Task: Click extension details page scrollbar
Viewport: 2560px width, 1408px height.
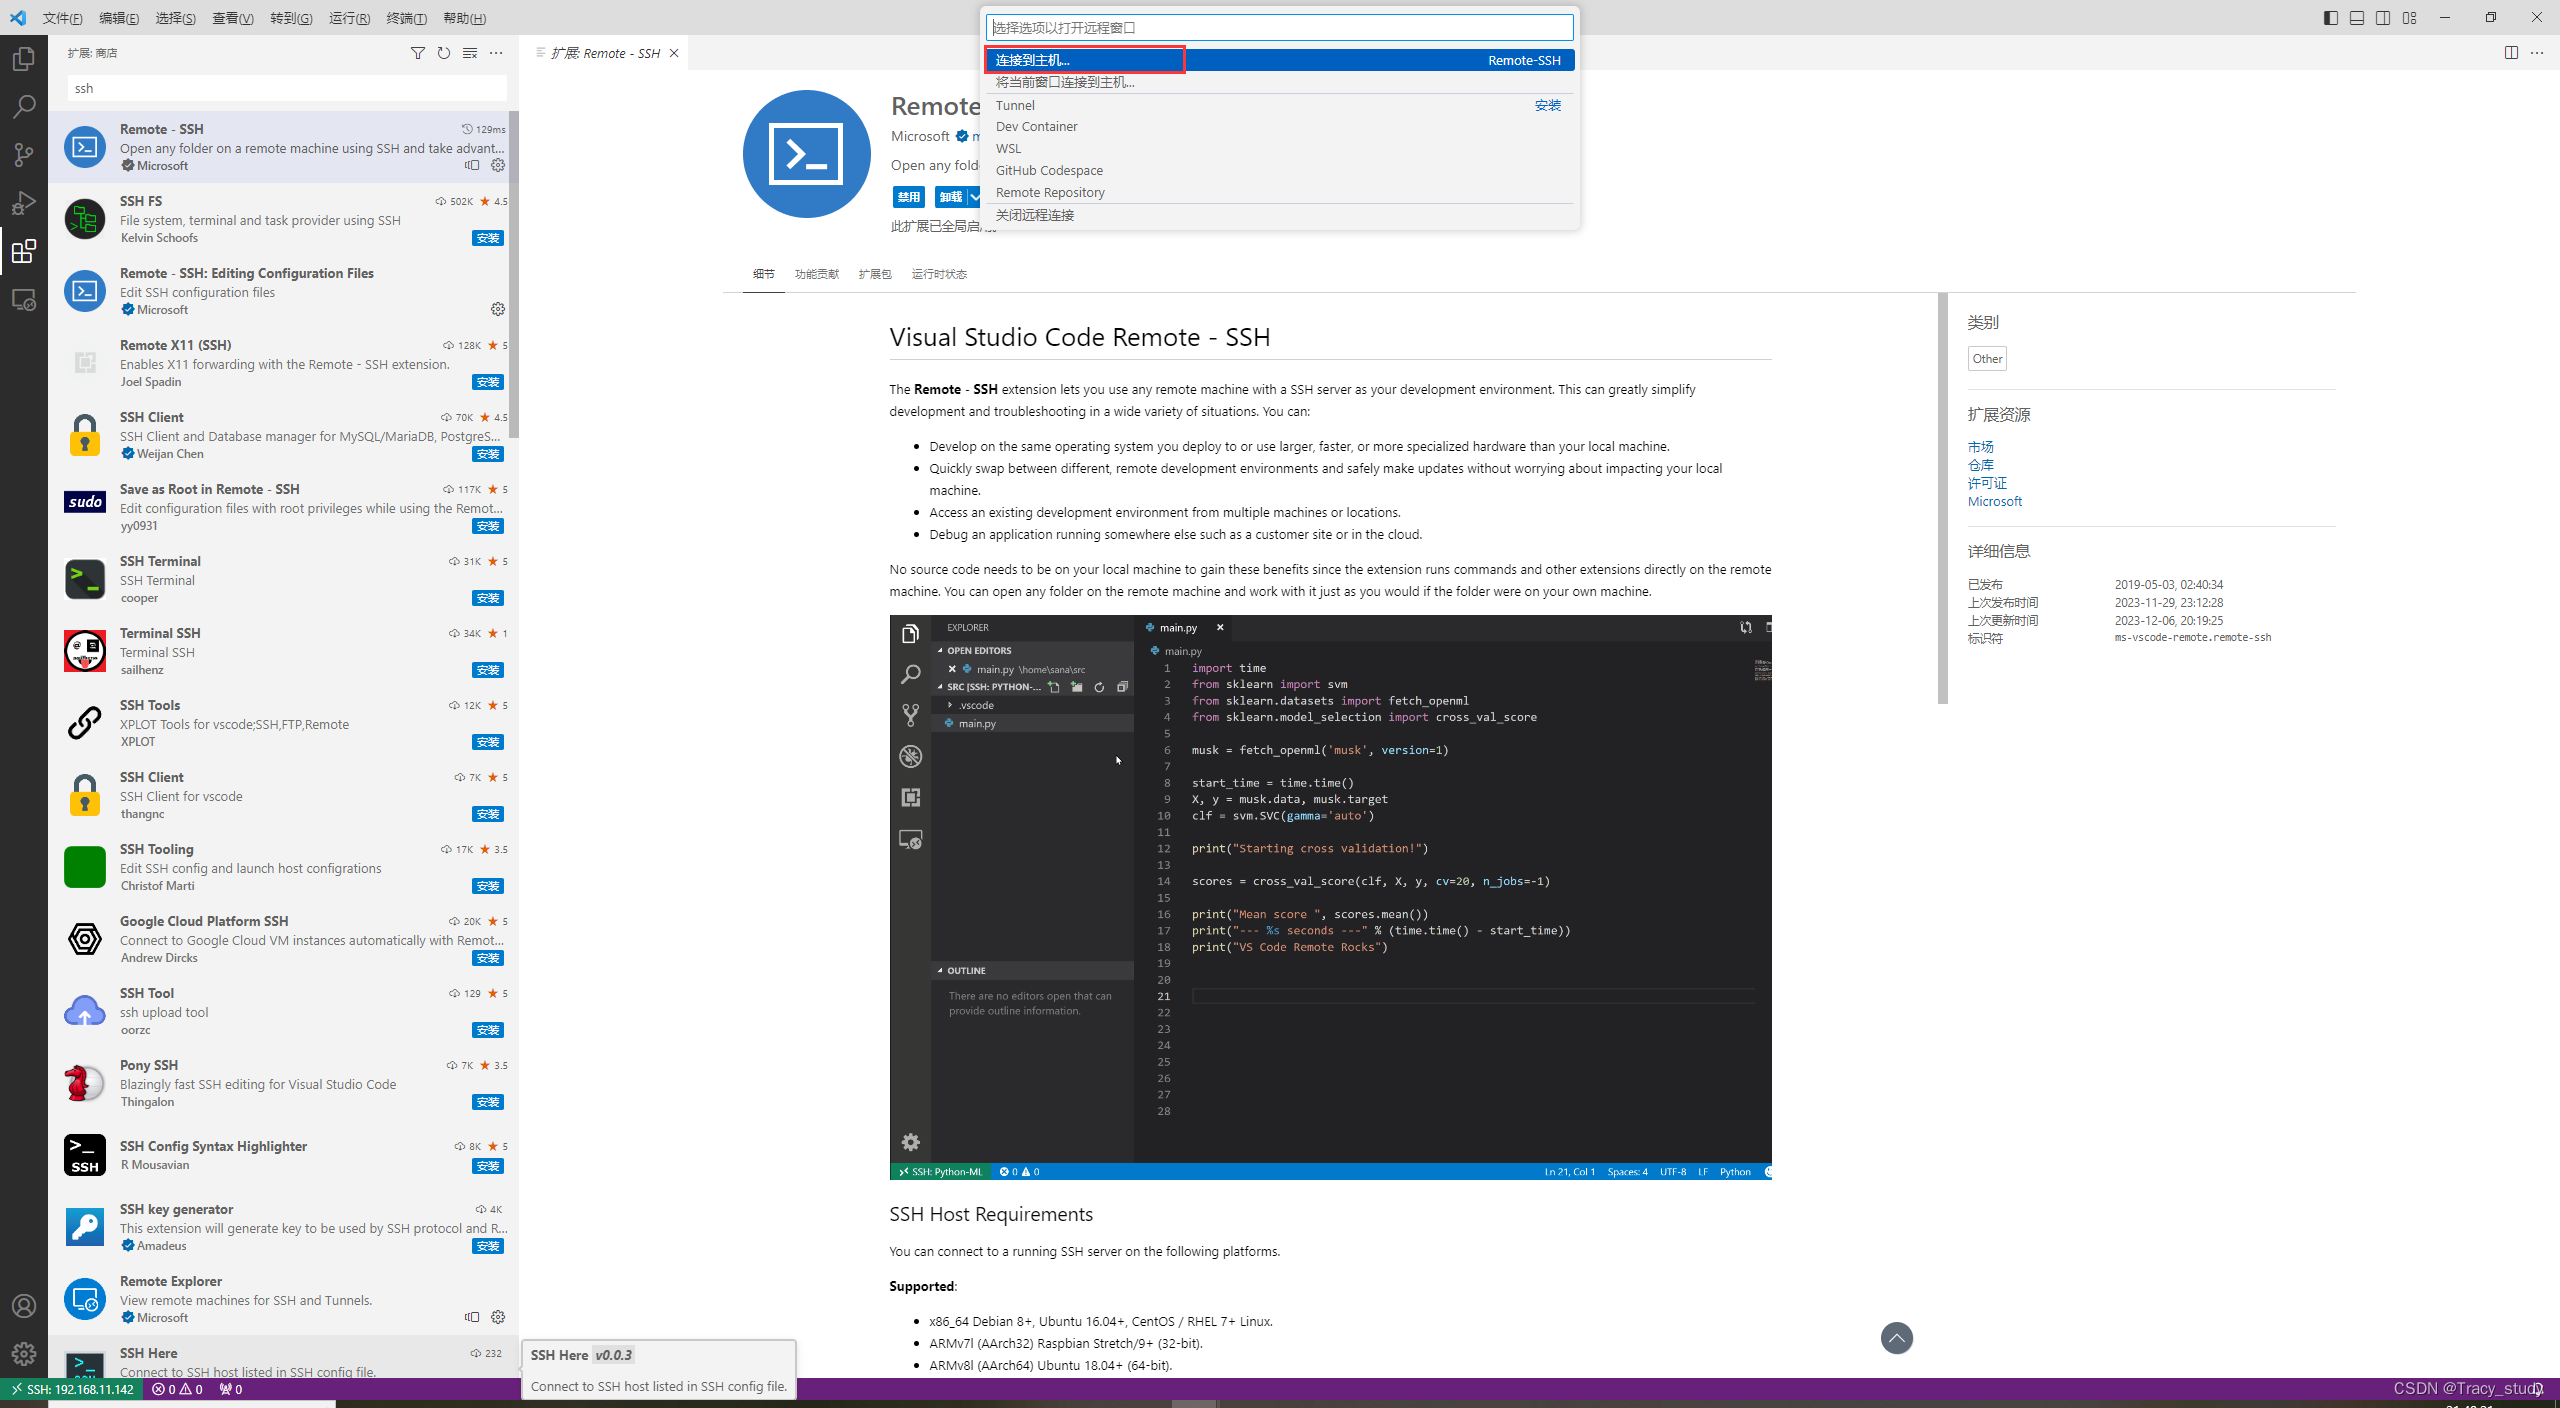Action: (x=1943, y=498)
